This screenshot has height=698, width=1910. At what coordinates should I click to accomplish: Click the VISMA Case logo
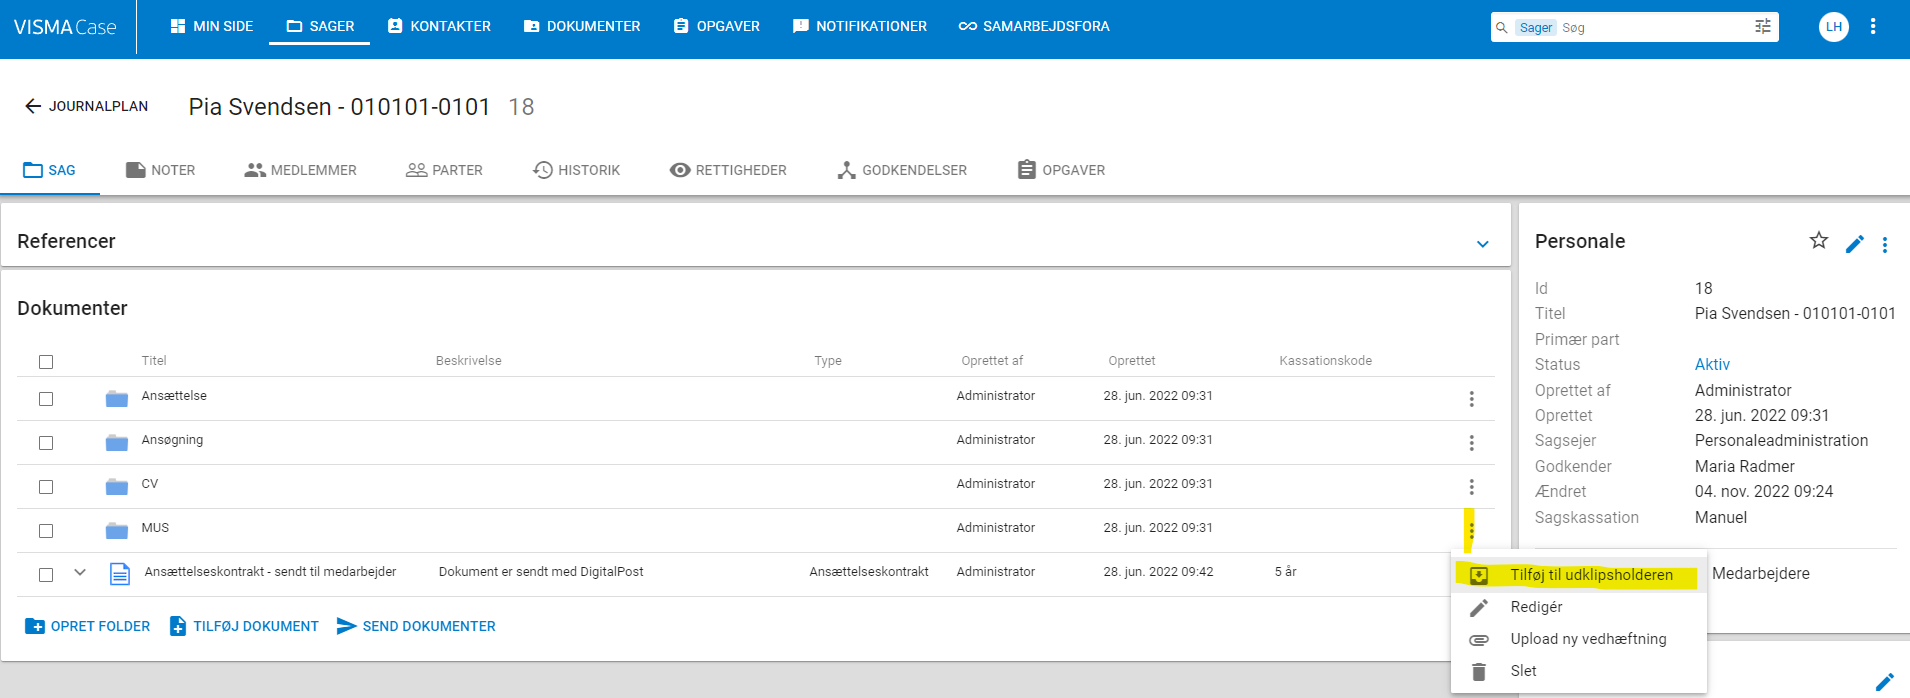click(65, 27)
